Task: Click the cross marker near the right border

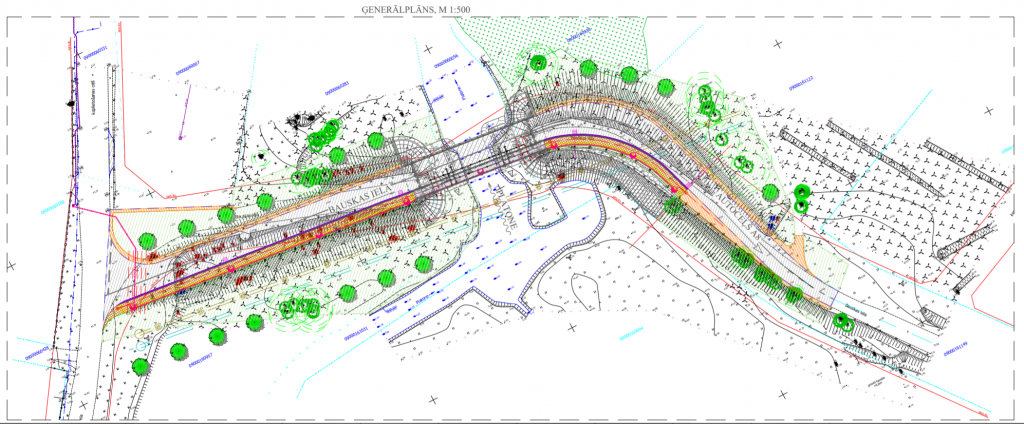Action: [x=989, y=109]
